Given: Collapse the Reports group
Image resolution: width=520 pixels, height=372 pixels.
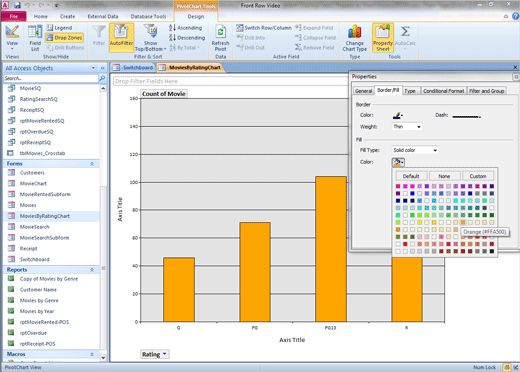Looking at the screenshot, I should pos(92,270).
